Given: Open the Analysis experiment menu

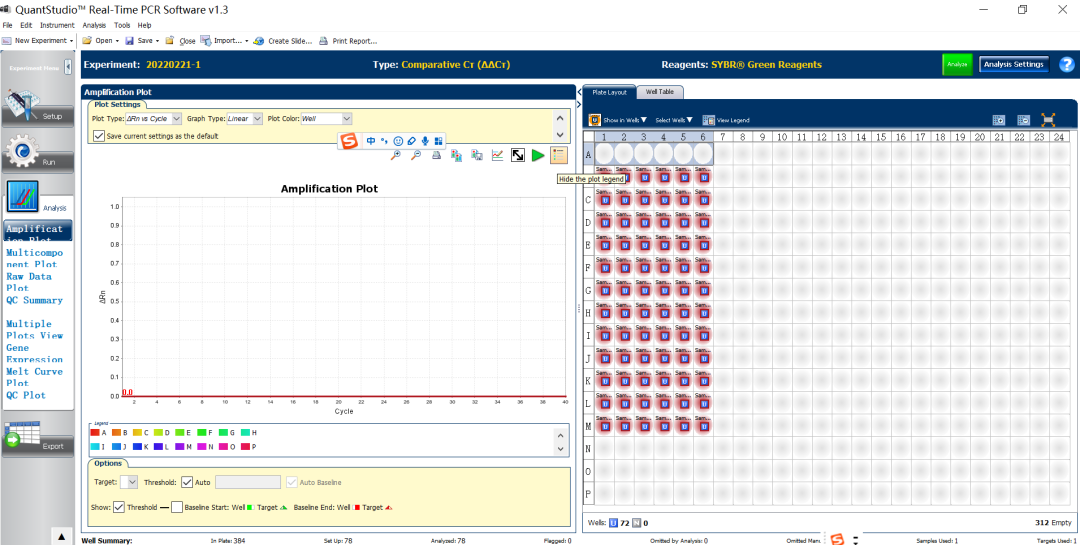Looking at the screenshot, I should point(36,198).
